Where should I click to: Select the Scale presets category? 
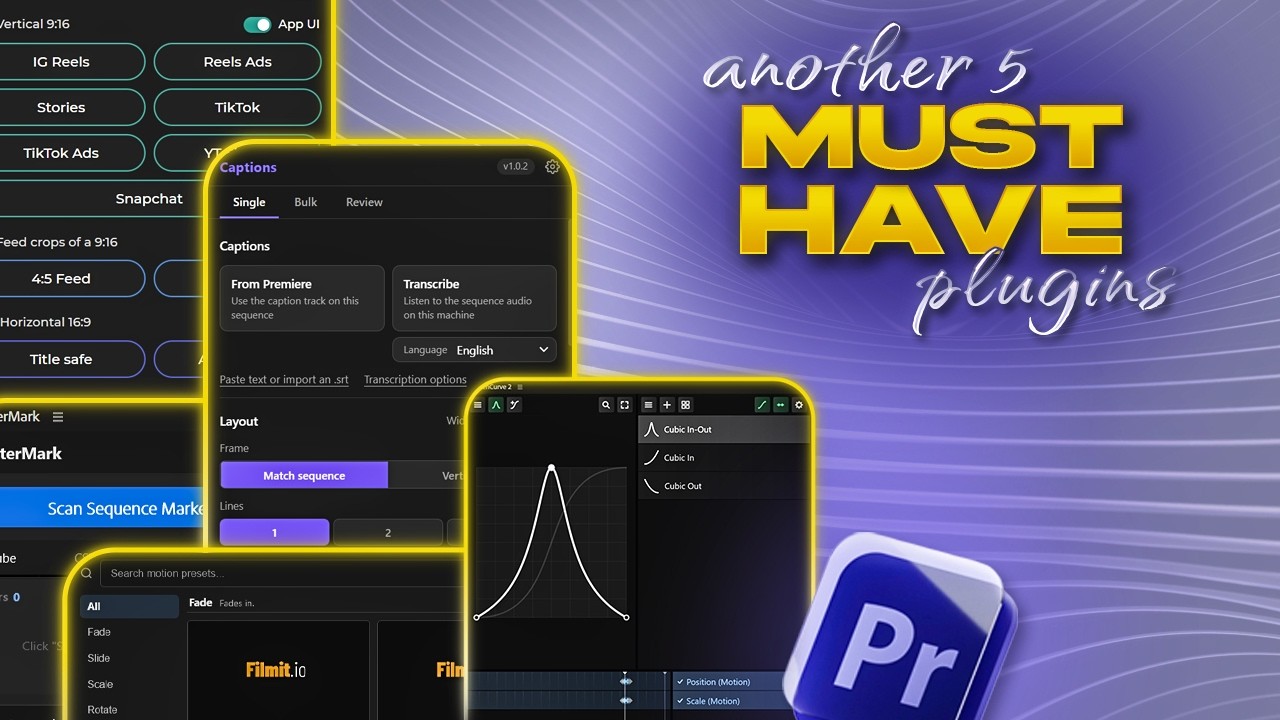point(100,684)
